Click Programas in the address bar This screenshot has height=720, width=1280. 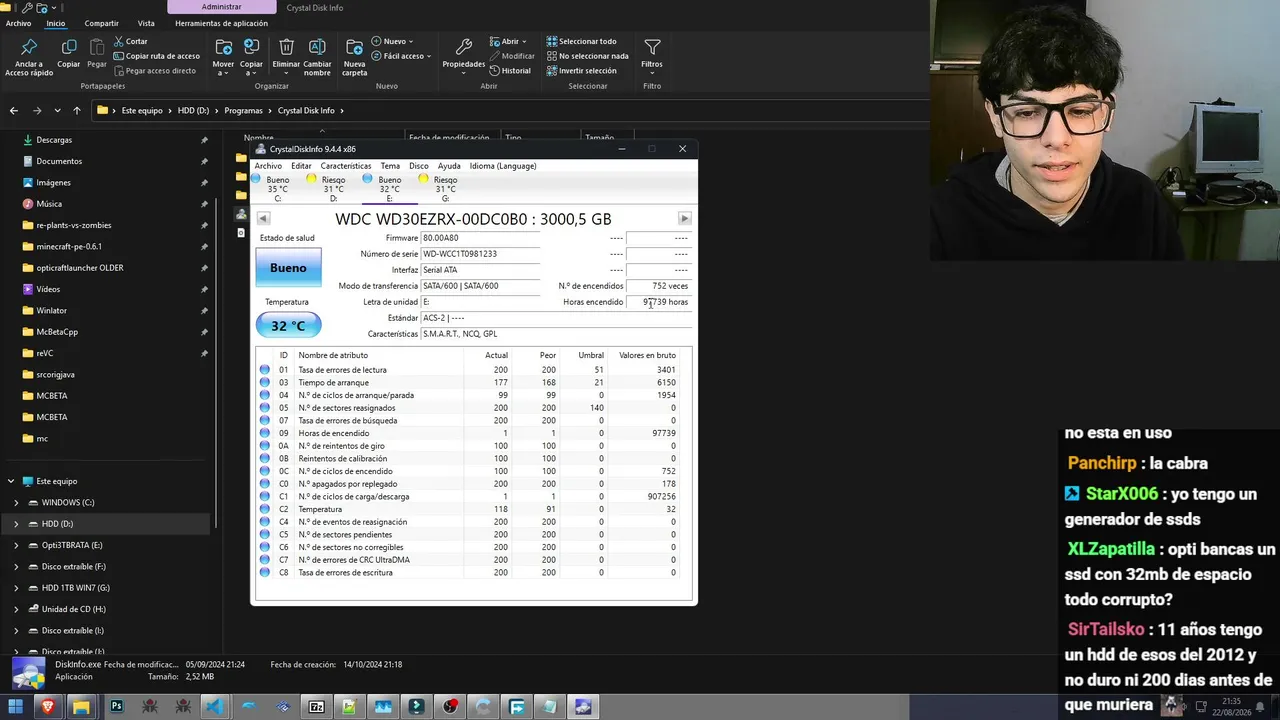click(x=243, y=111)
